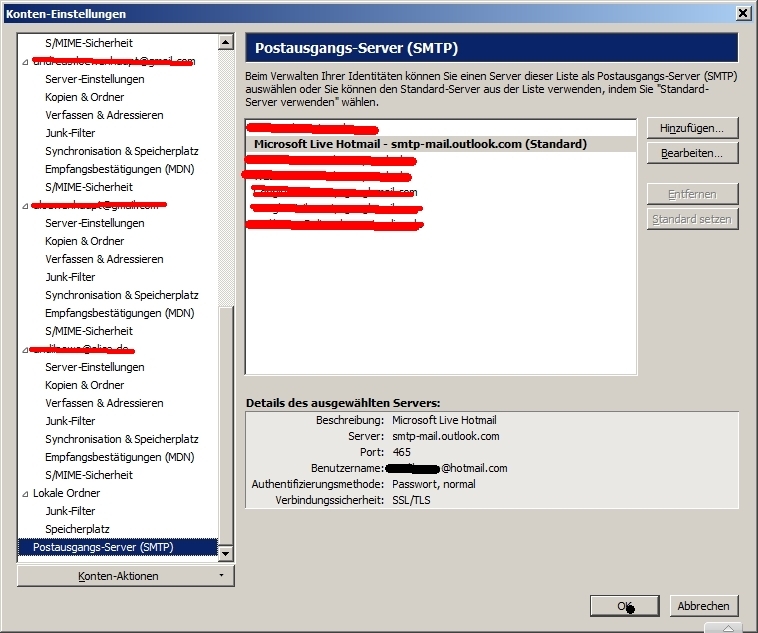Open Junk-Filter under Lokale Ordner
Viewport: 758px width, 633px height.
click(x=70, y=511)
